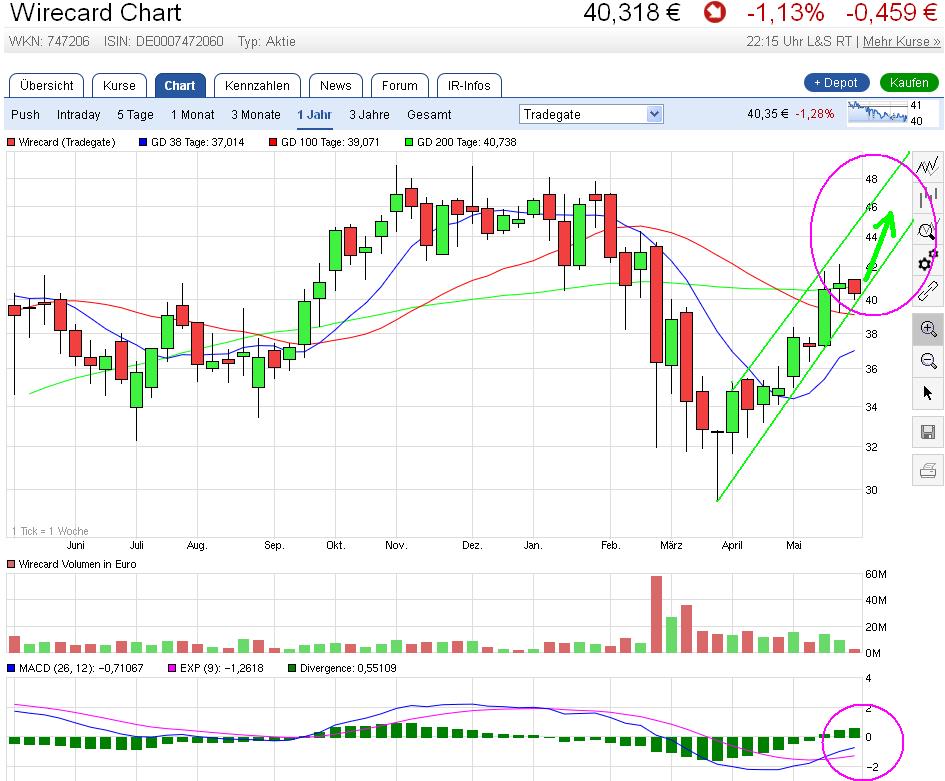Click the red down-trend arrow icon
Image resolution: width=945 pixels, height=781 pixels.
[714, 13]
